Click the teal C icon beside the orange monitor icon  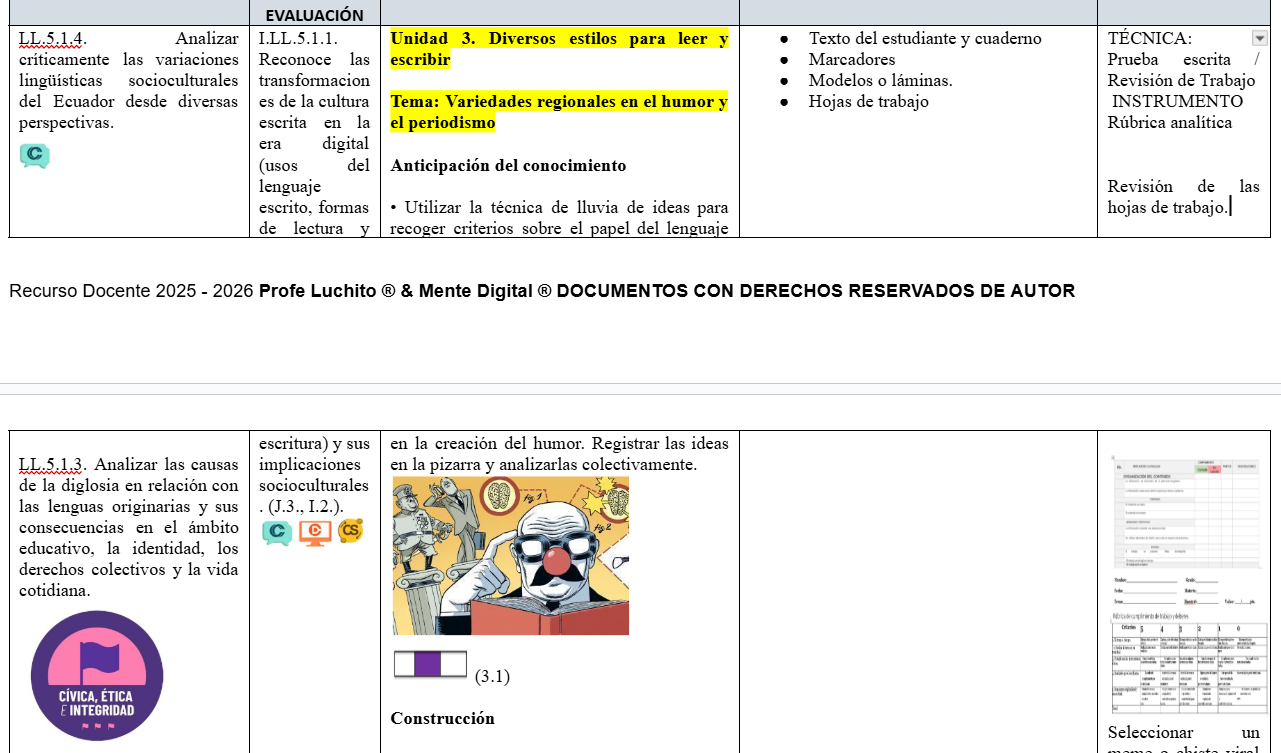click(x=277, y=533)
